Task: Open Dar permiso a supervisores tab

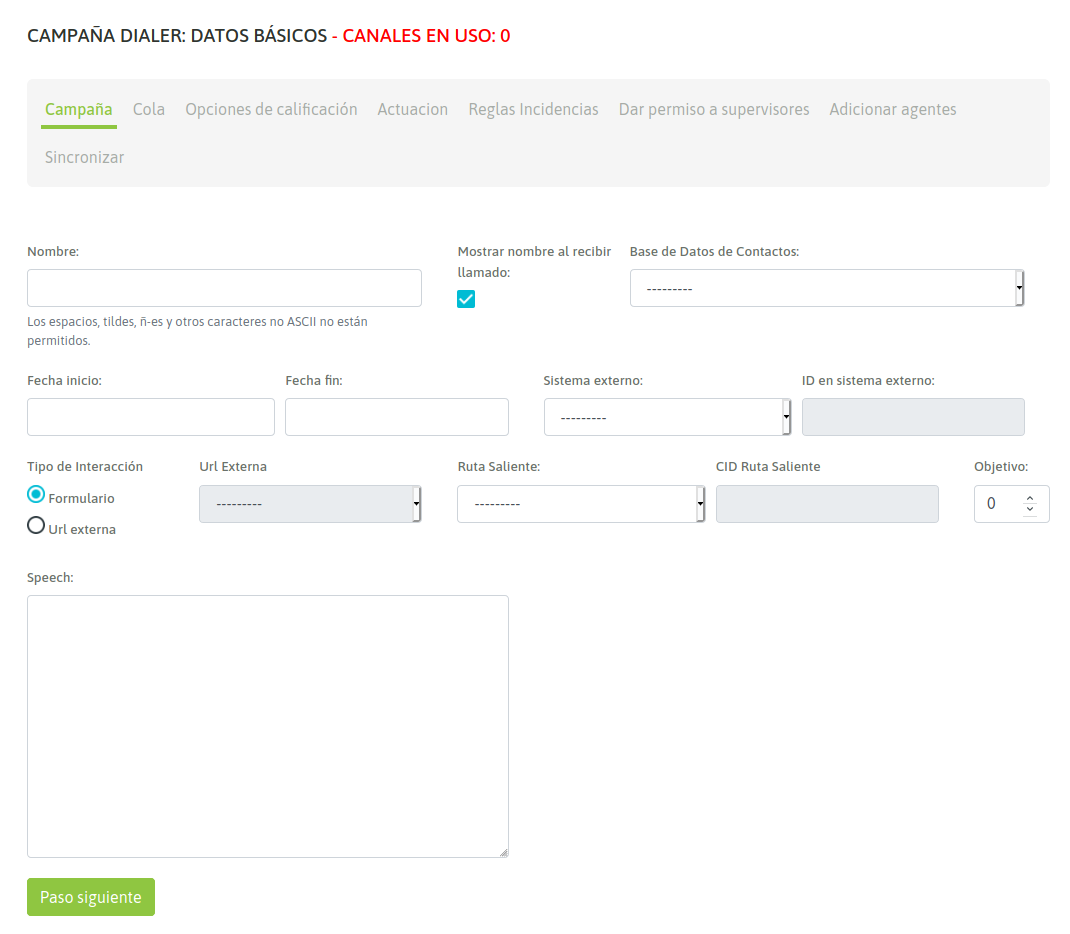Action: 714,109
